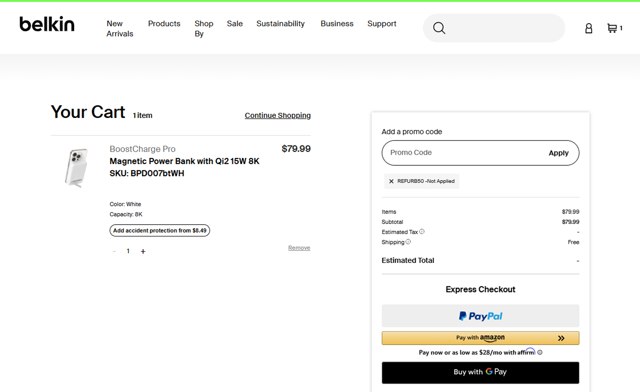Decrease quantity with the minus button

point(114,252)
